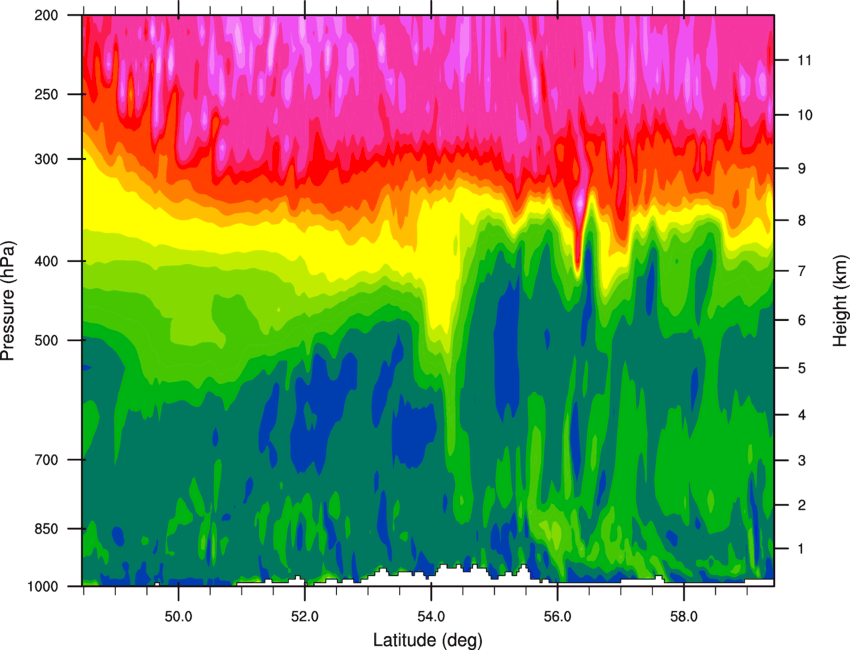Pick the 11 km height label
This screenshot has height=650, width=850.
click(805, 60)
